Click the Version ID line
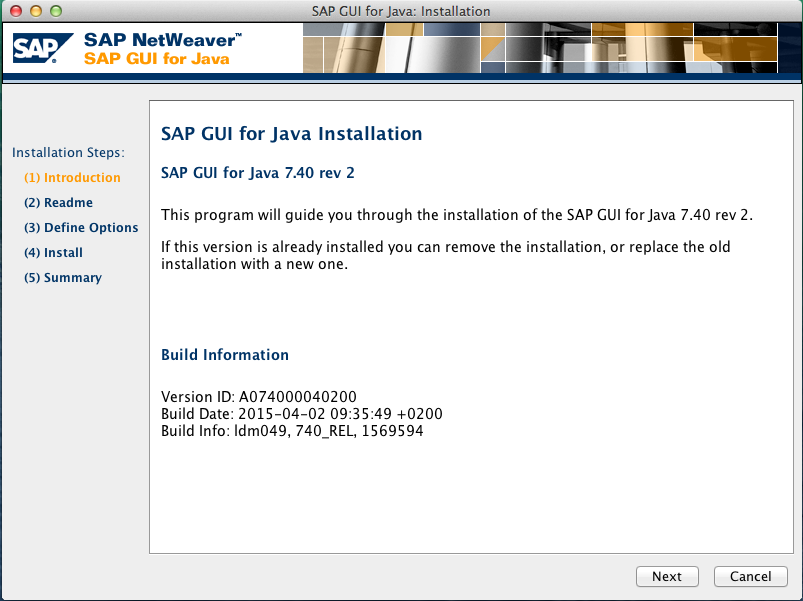 click(258, 397)
